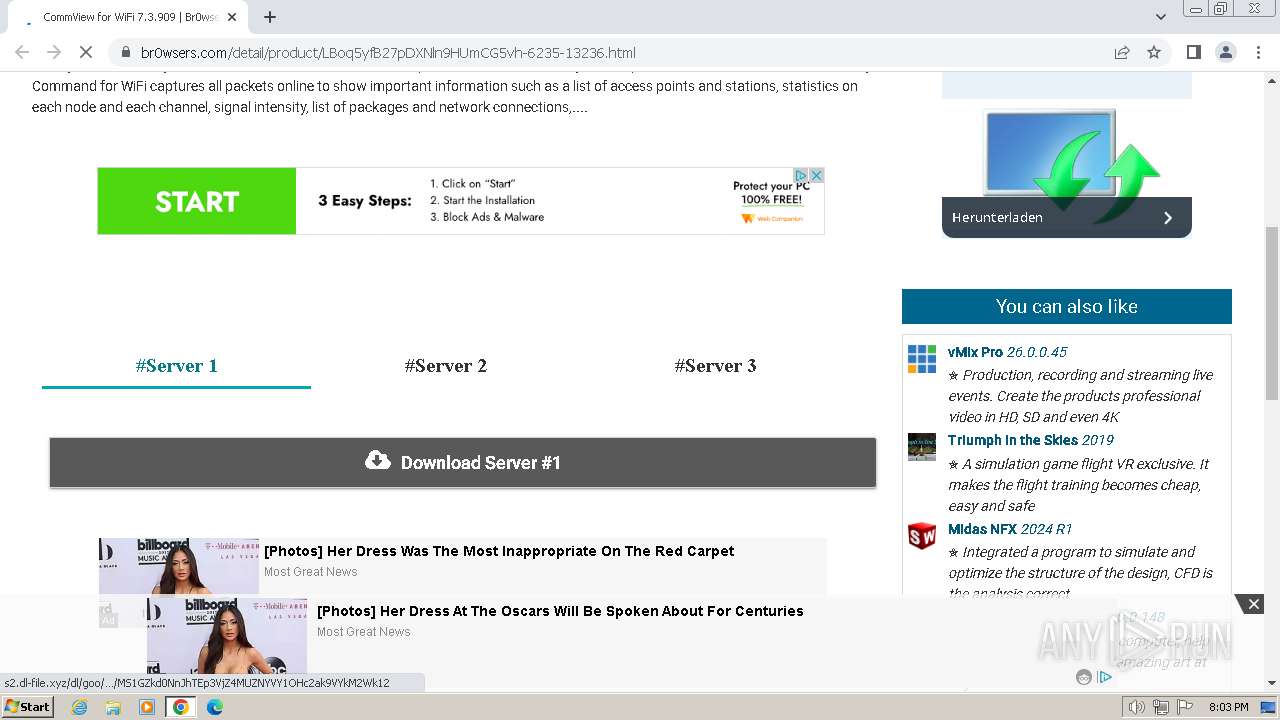Click the vMix Pro app icon

pos(922,358)
